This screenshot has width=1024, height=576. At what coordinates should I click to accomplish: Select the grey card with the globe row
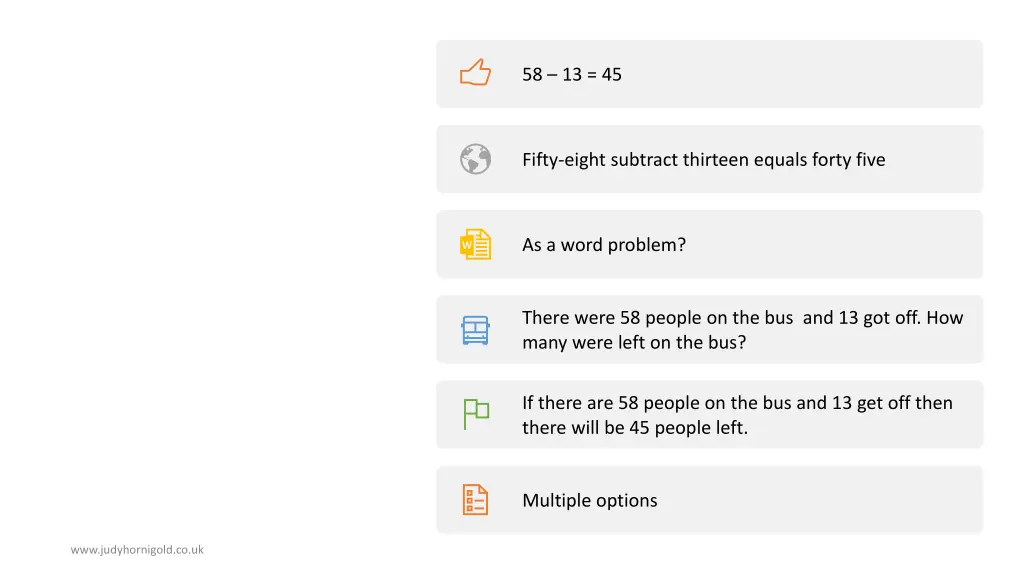click(x=709, y=159)
